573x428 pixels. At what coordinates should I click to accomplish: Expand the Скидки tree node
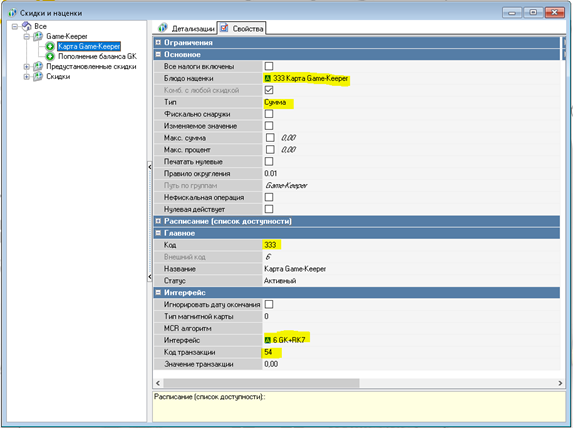(26, 76)
